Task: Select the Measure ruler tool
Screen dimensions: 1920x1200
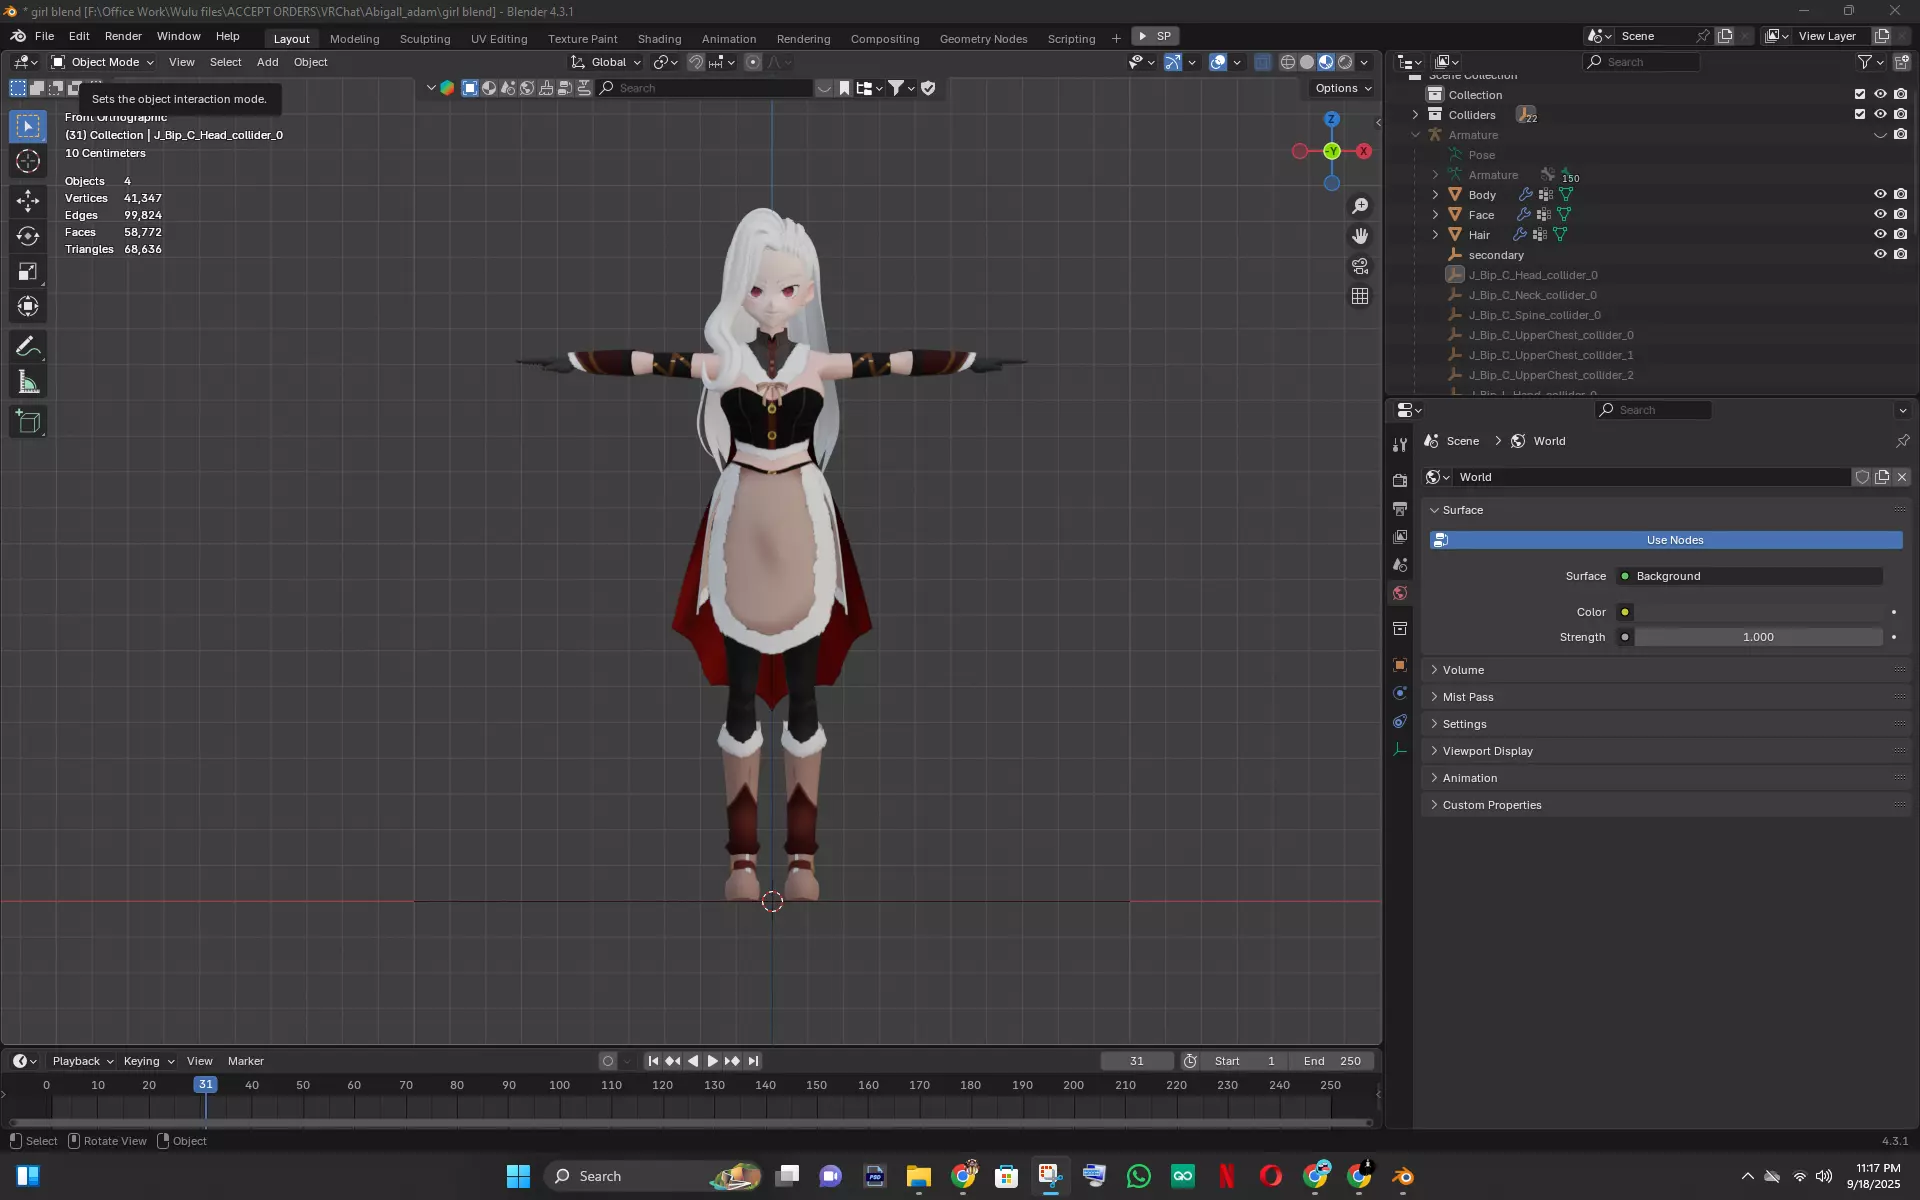Action: point(28,382)
